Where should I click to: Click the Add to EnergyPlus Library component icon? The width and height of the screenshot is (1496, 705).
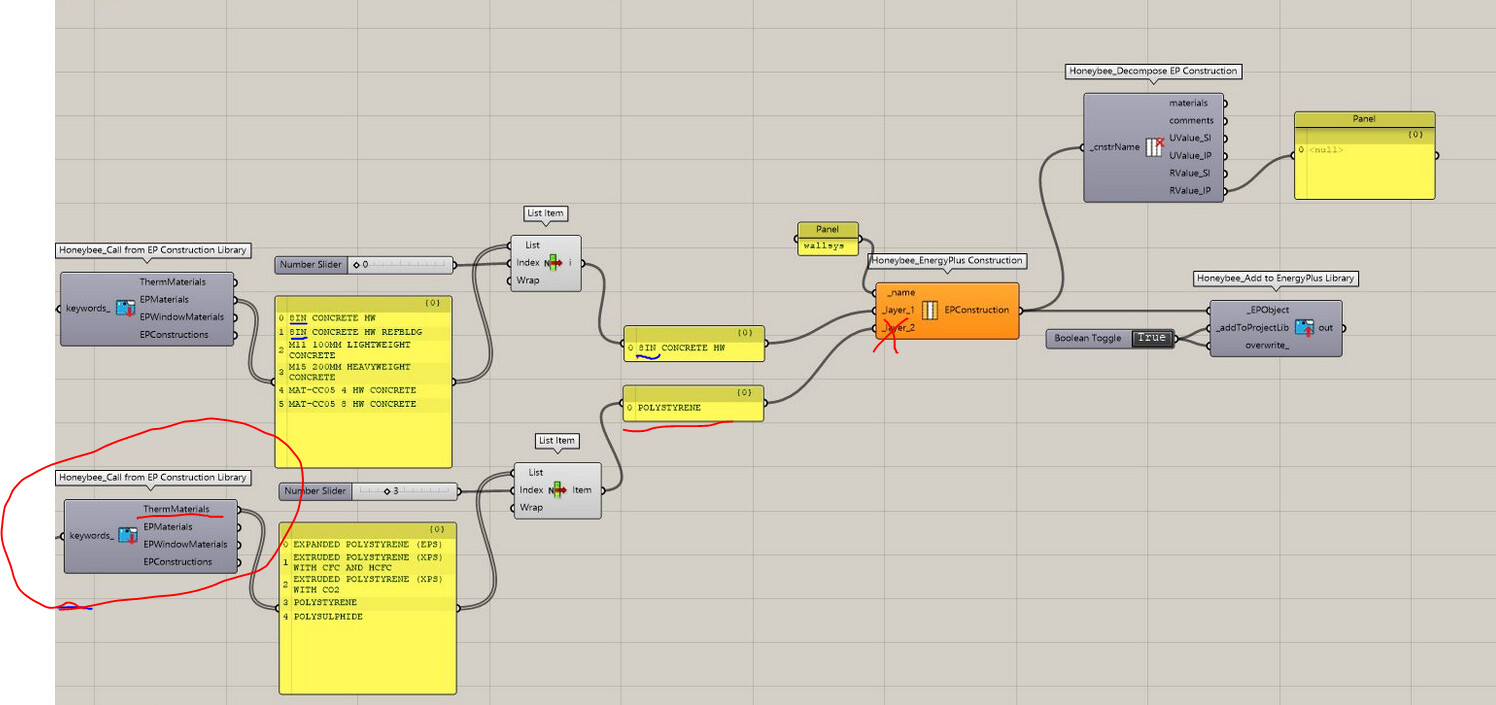coord(1304,328)
